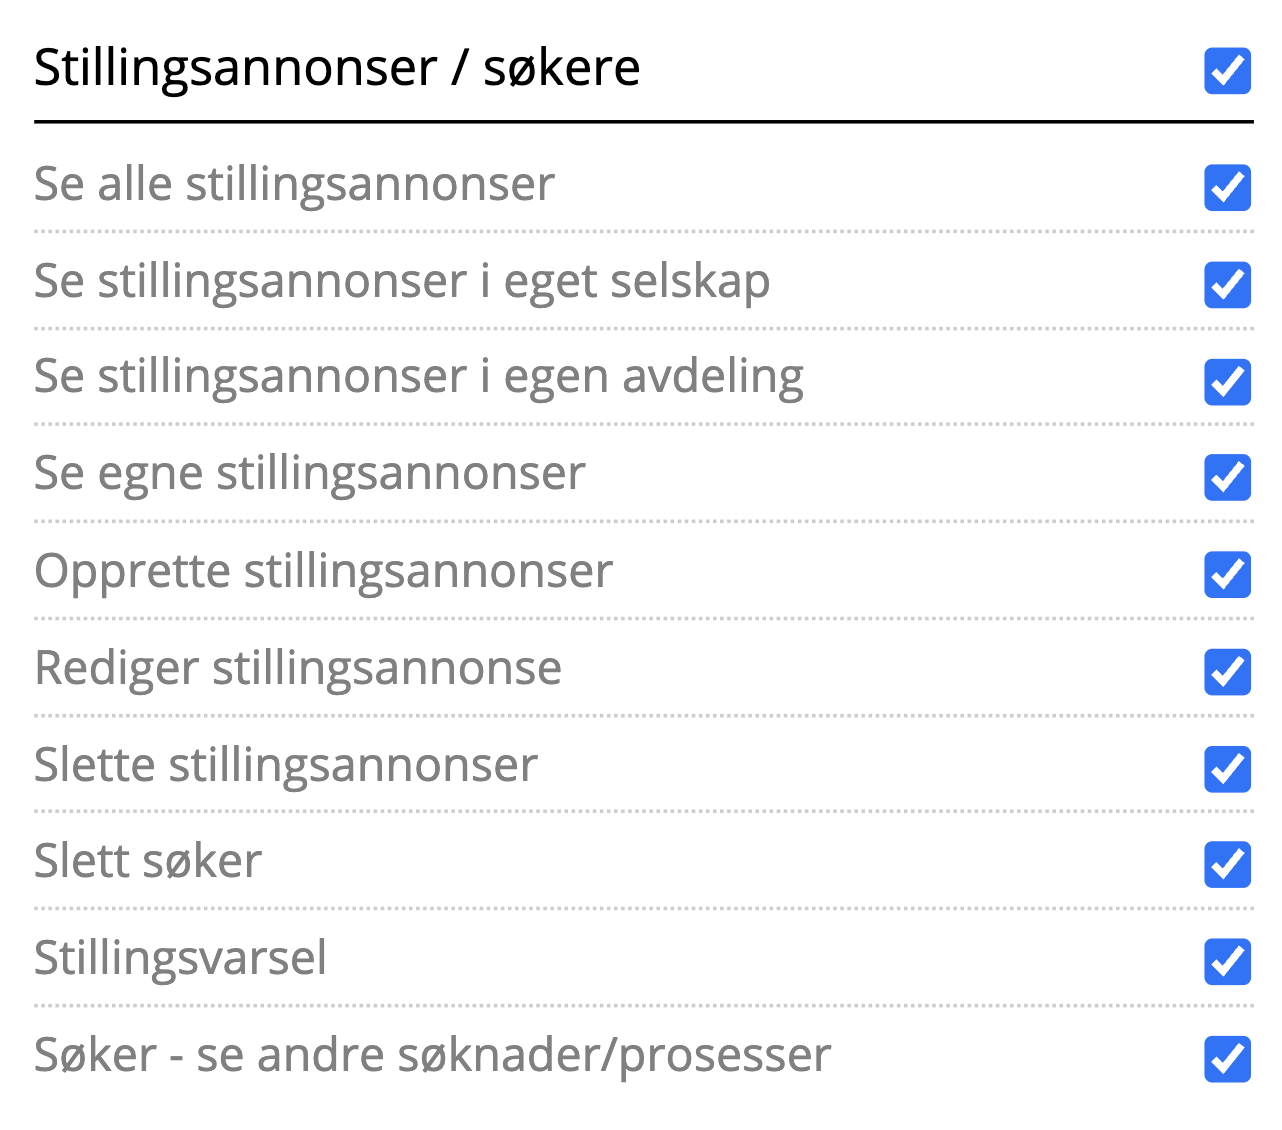Untick the Se alle stillingsannonser checkbox
The width and height of the screenshot is (1282, 1130).
coord(1227,188)
